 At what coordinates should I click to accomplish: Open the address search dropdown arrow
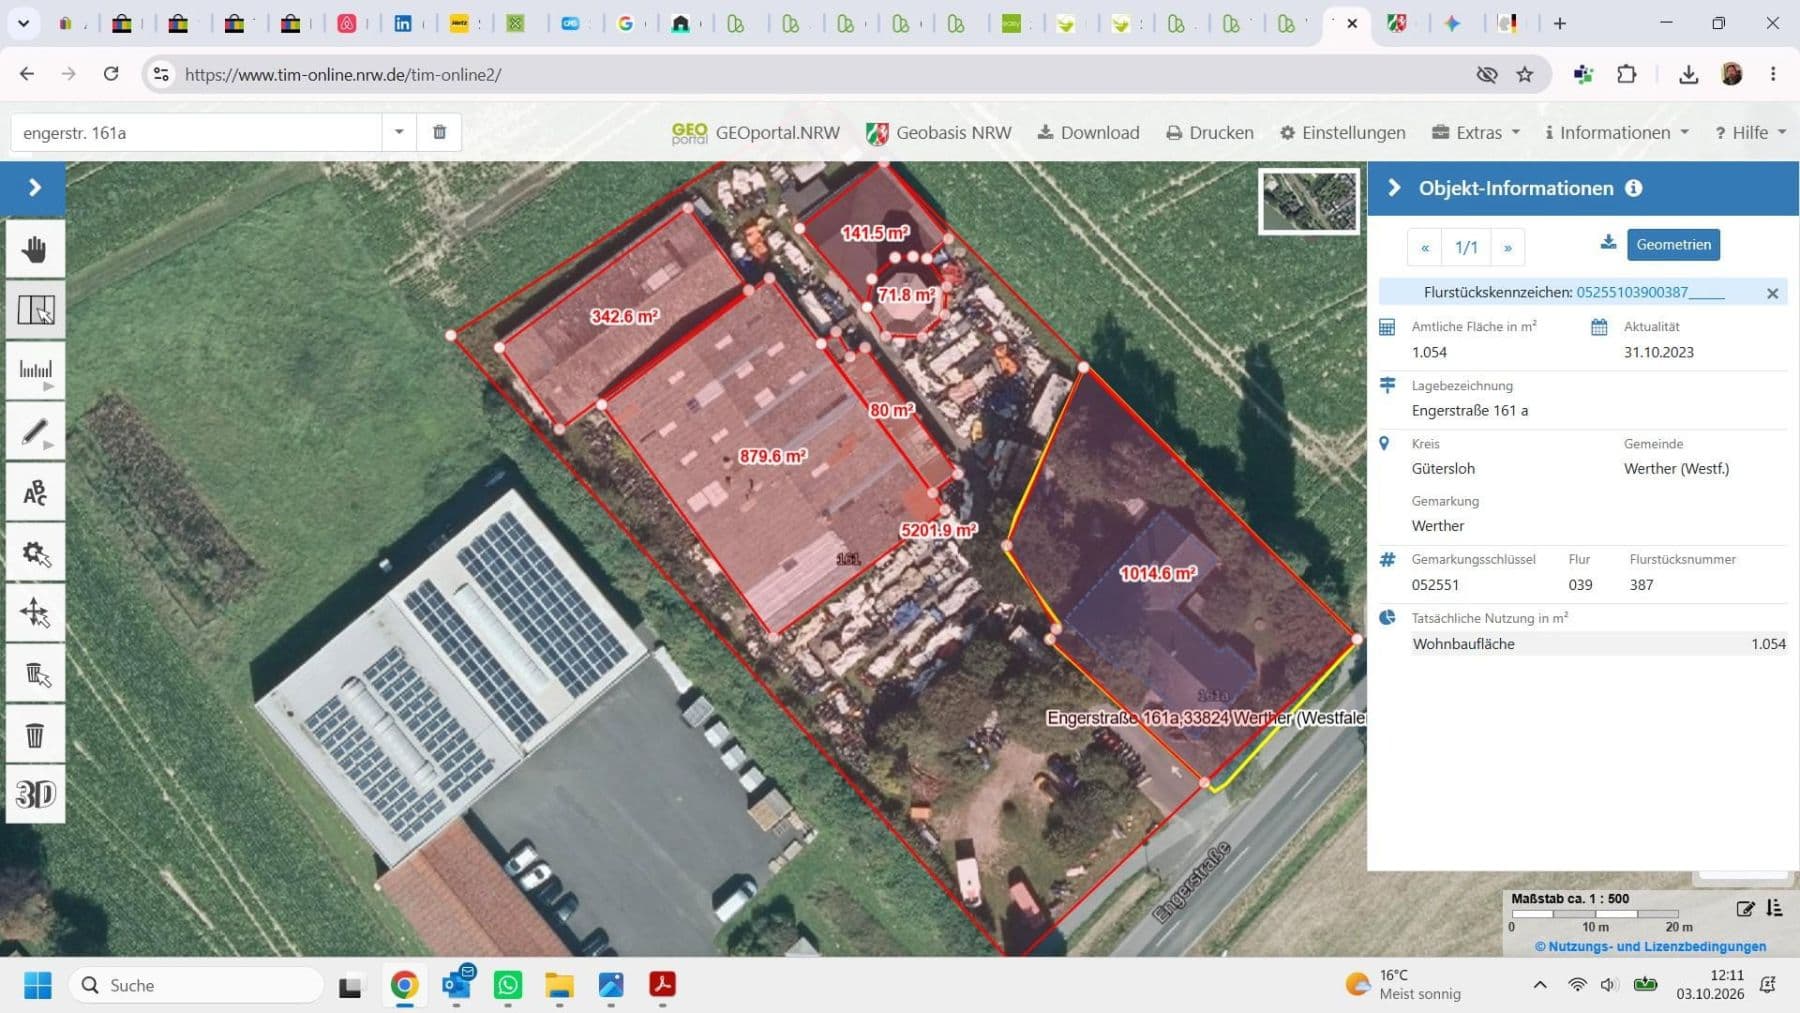point(399,132)
